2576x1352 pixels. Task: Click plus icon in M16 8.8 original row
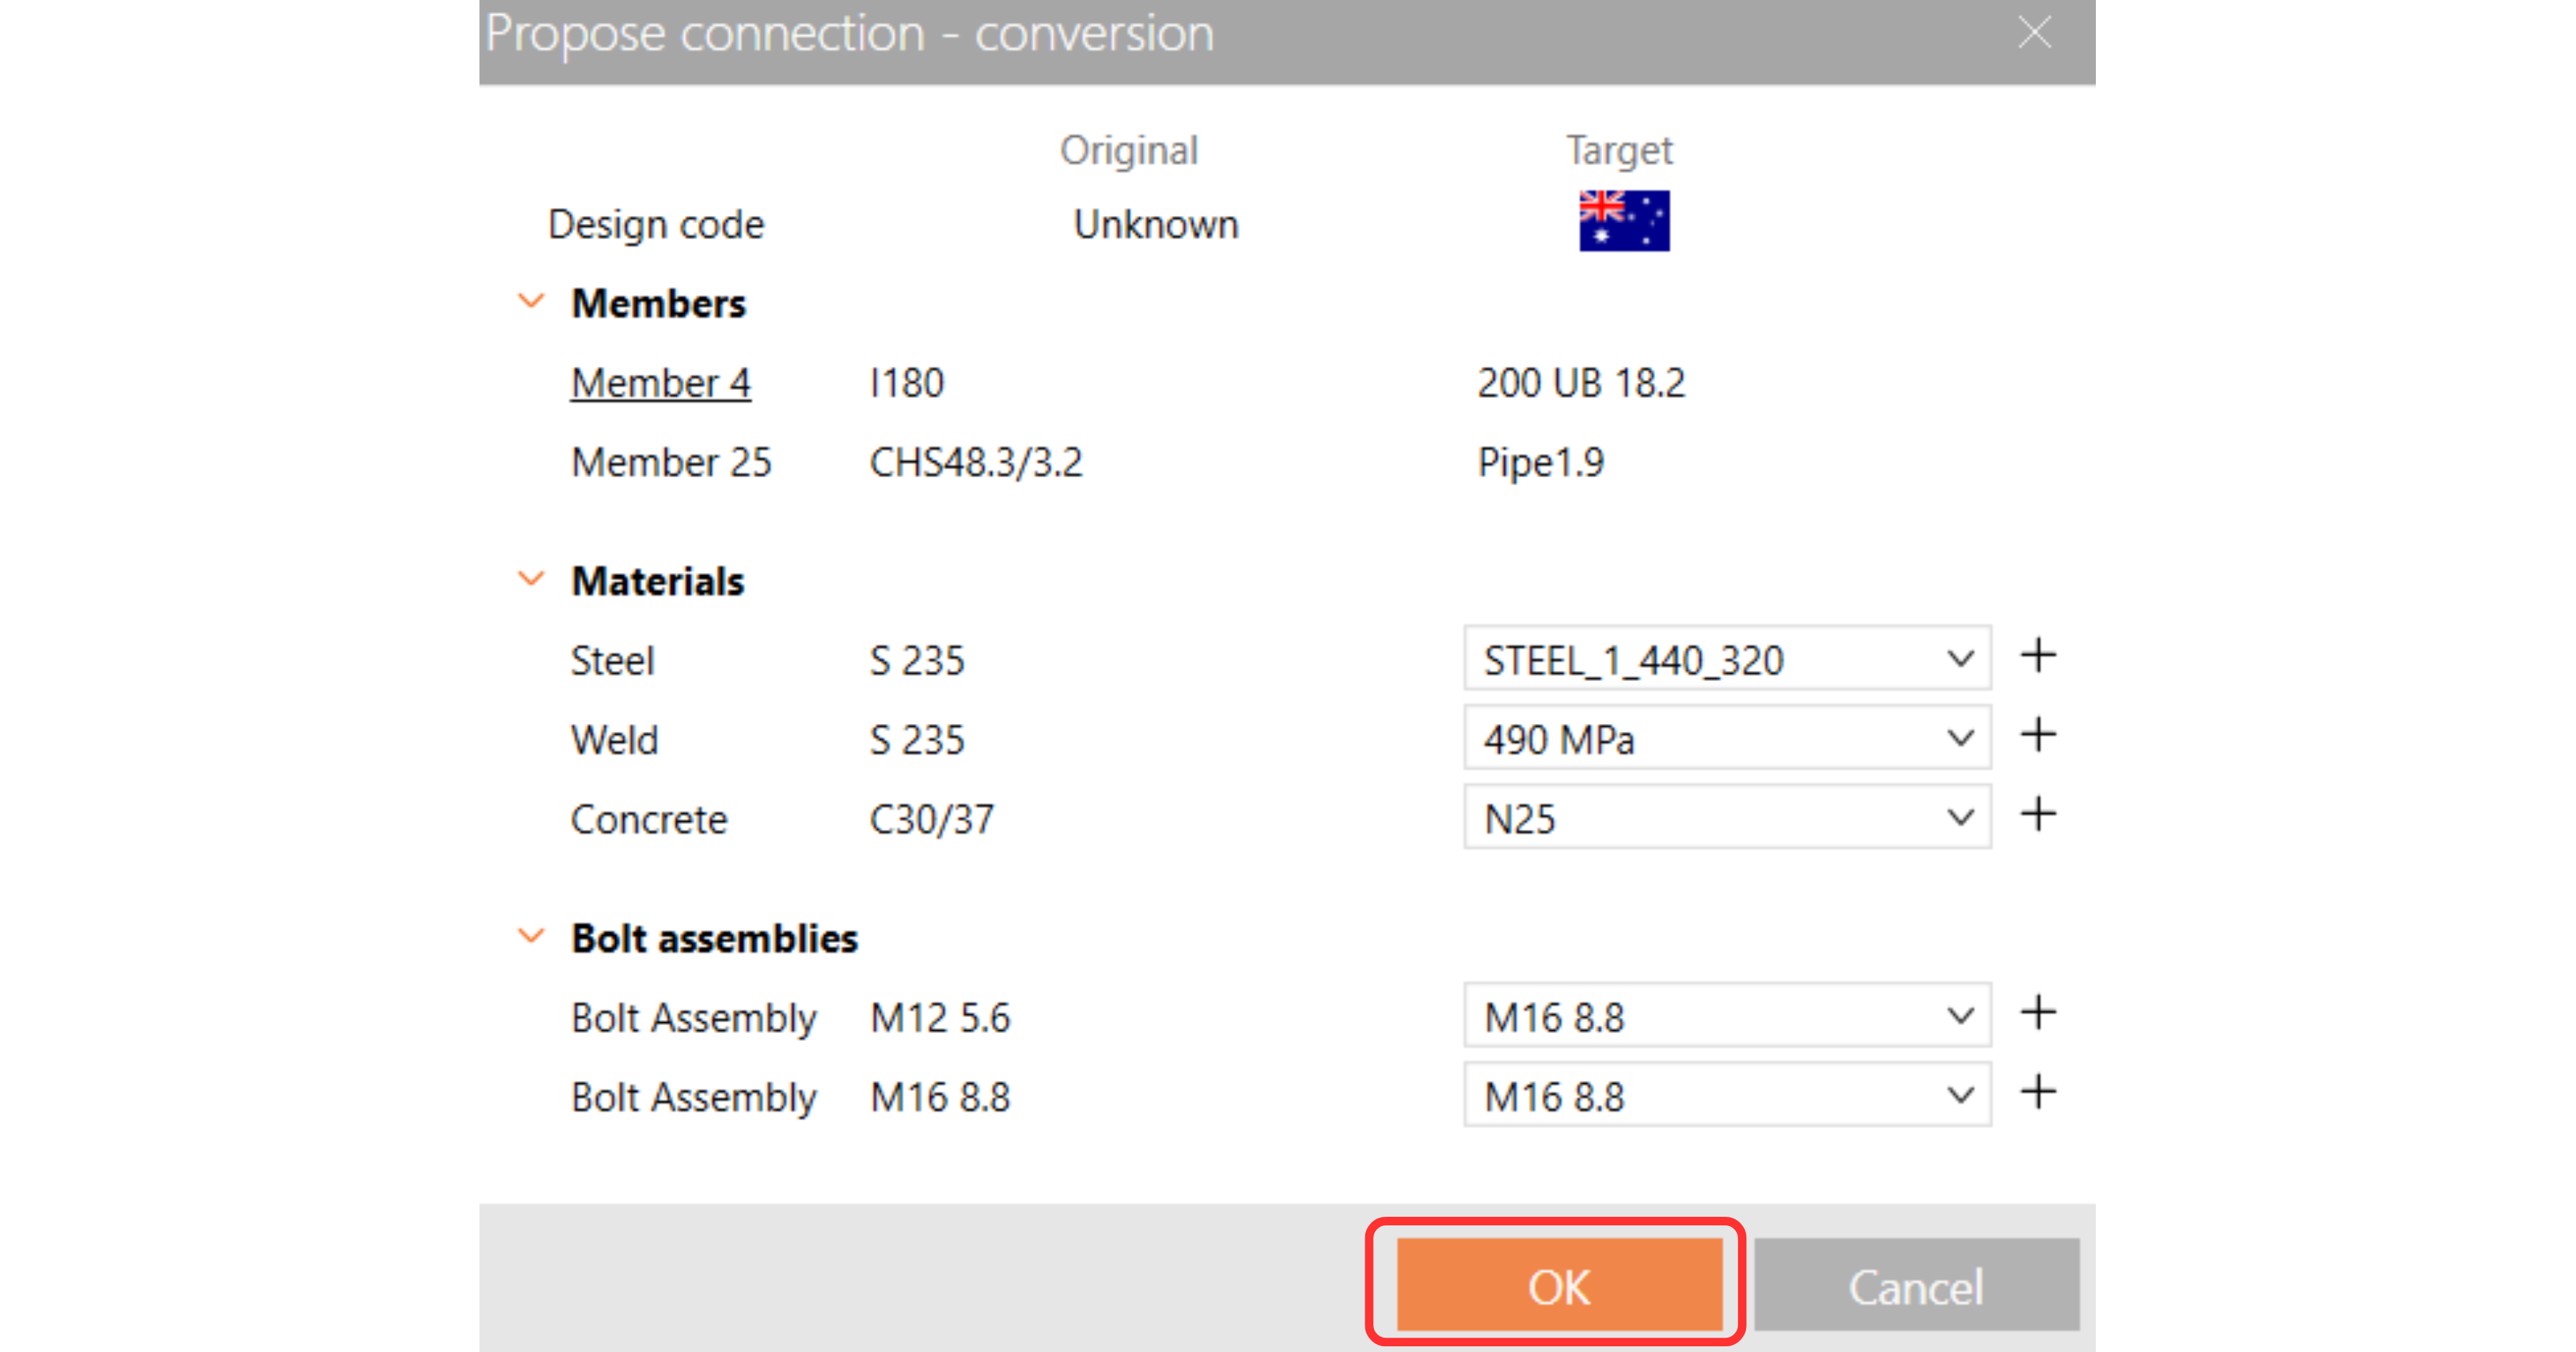click(x=2037, y=1093)
